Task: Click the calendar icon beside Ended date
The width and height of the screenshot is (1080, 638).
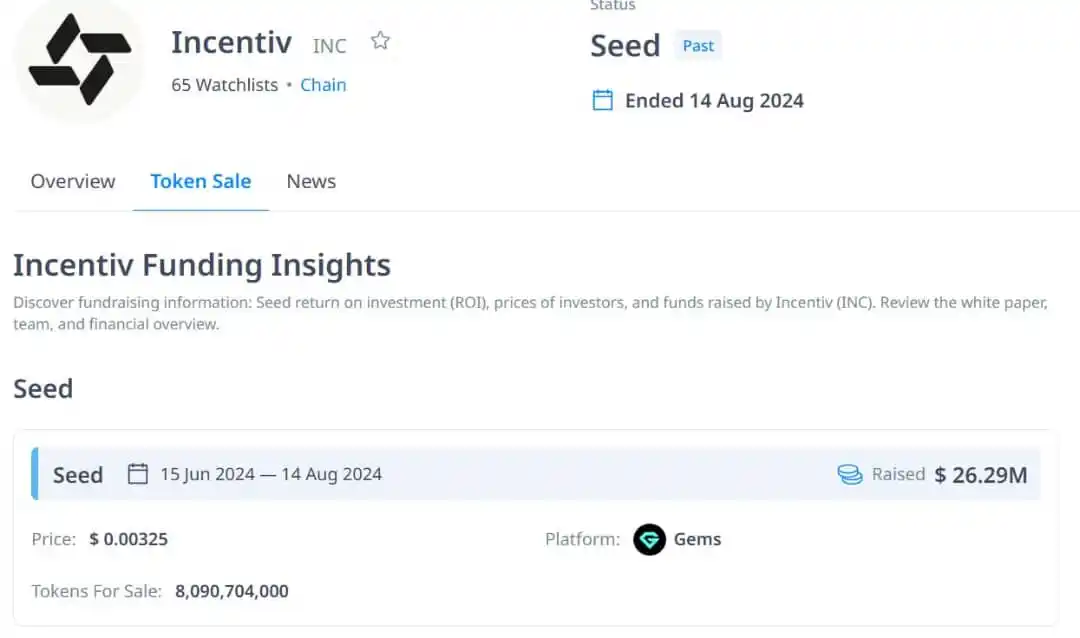Action: [x=603, y=101]
